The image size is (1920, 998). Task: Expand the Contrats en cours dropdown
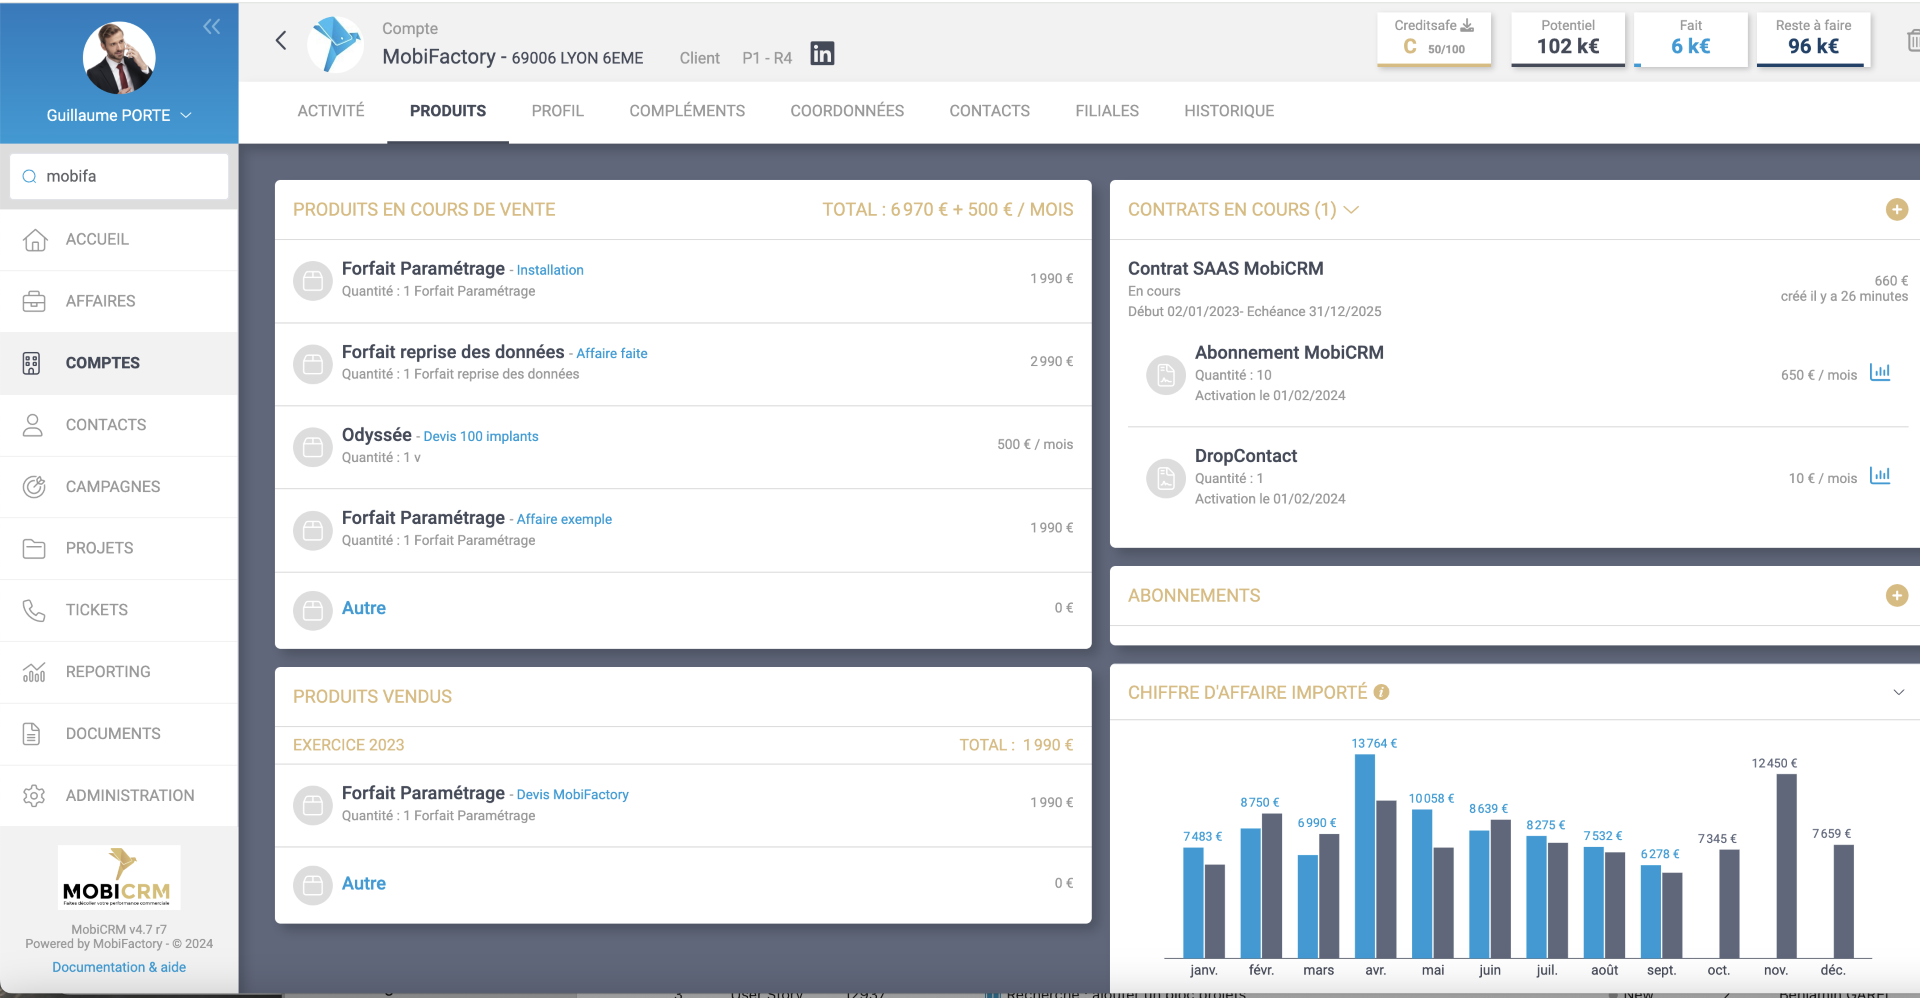point(1351,210)
